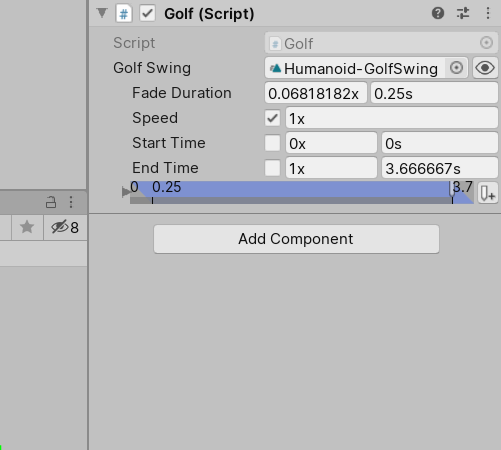Click the Humanoid-GolfSwing clip field
This screenshot has width=501, height=450.
[x=355, y=68]
